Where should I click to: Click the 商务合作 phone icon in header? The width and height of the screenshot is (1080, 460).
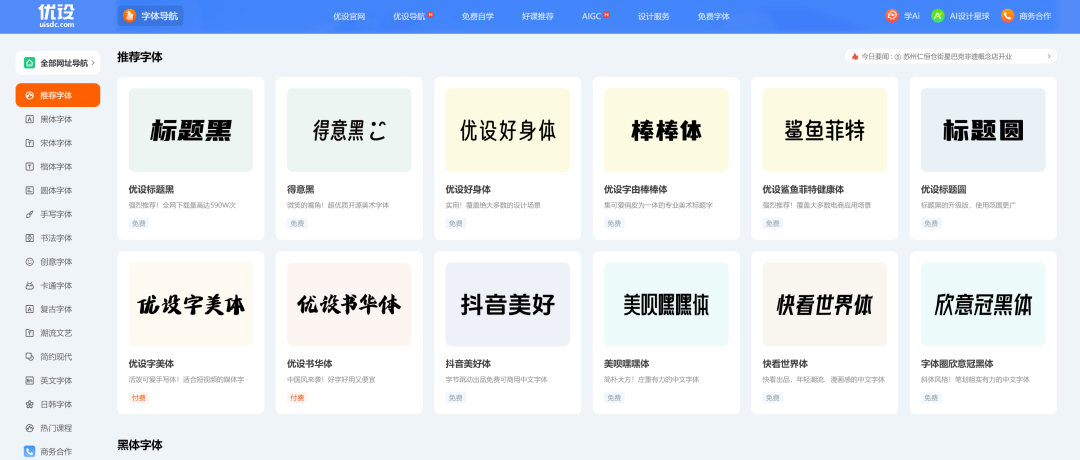[x=1007, y=16]
